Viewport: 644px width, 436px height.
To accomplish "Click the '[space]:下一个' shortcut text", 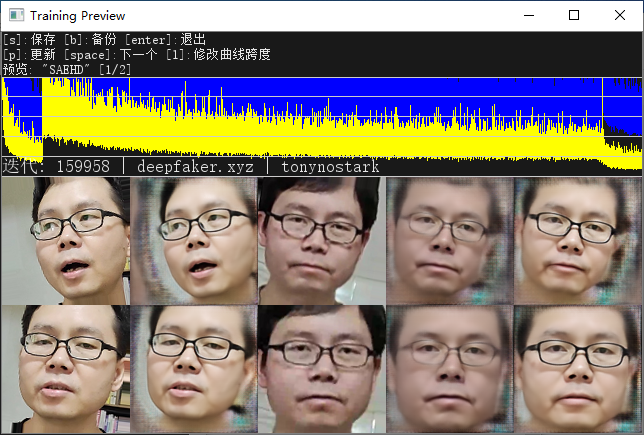I will [110, 55].
